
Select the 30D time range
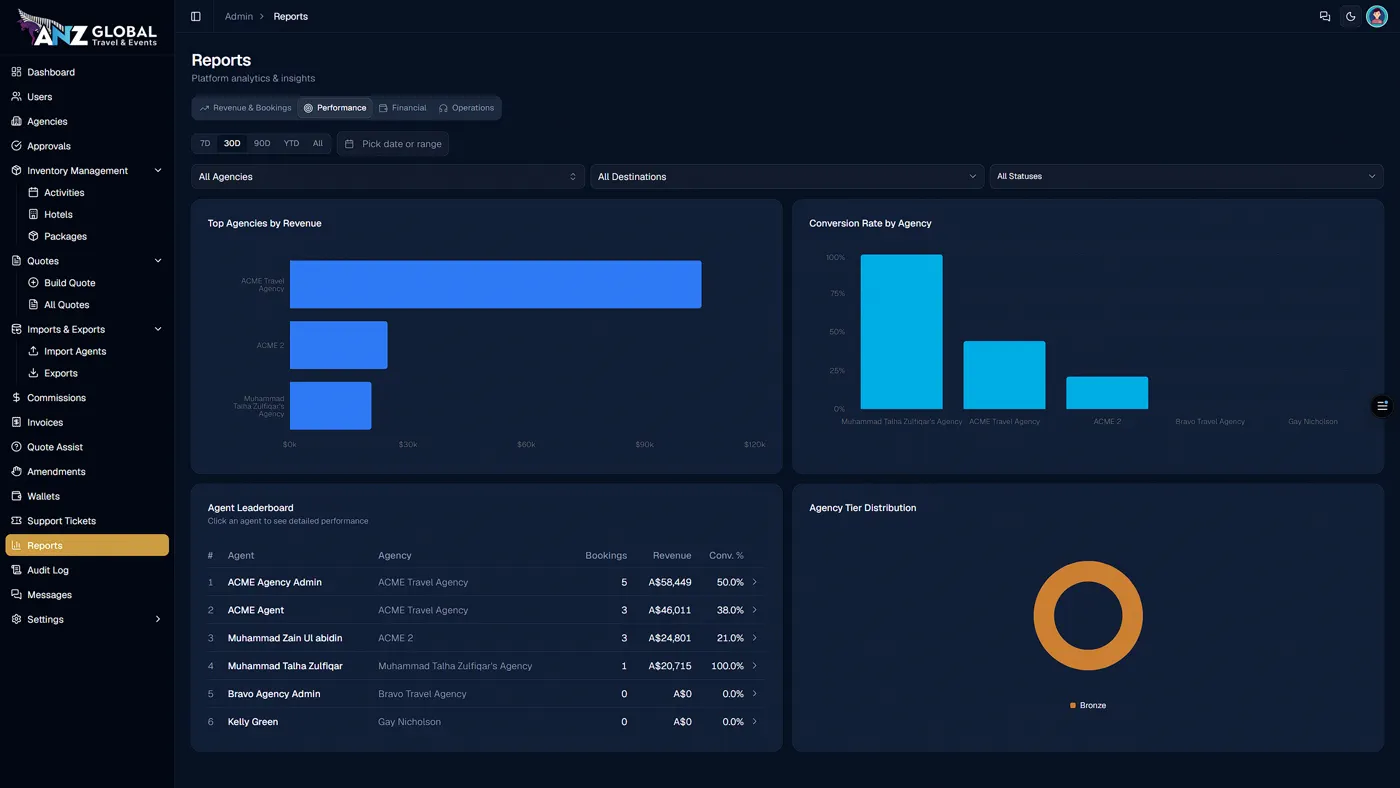[232, 143]
